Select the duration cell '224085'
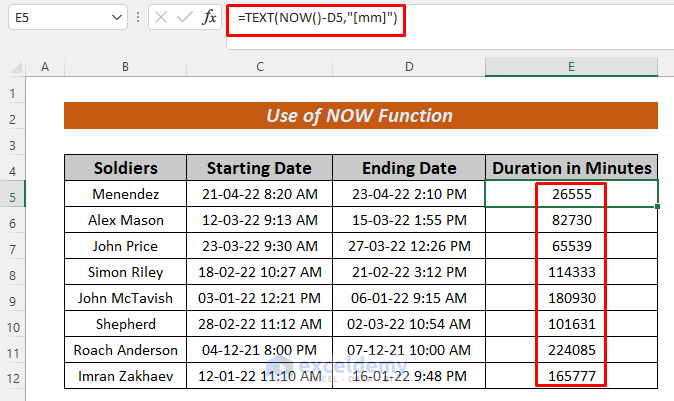This screenshot has height=401, width=674. click(572, 350)
